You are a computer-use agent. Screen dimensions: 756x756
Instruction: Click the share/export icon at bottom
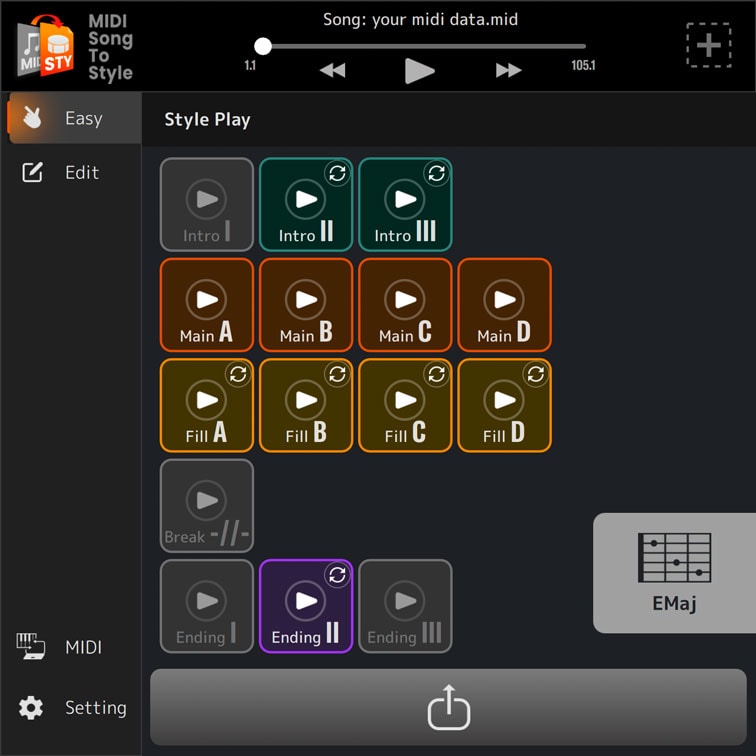[448, 709]
